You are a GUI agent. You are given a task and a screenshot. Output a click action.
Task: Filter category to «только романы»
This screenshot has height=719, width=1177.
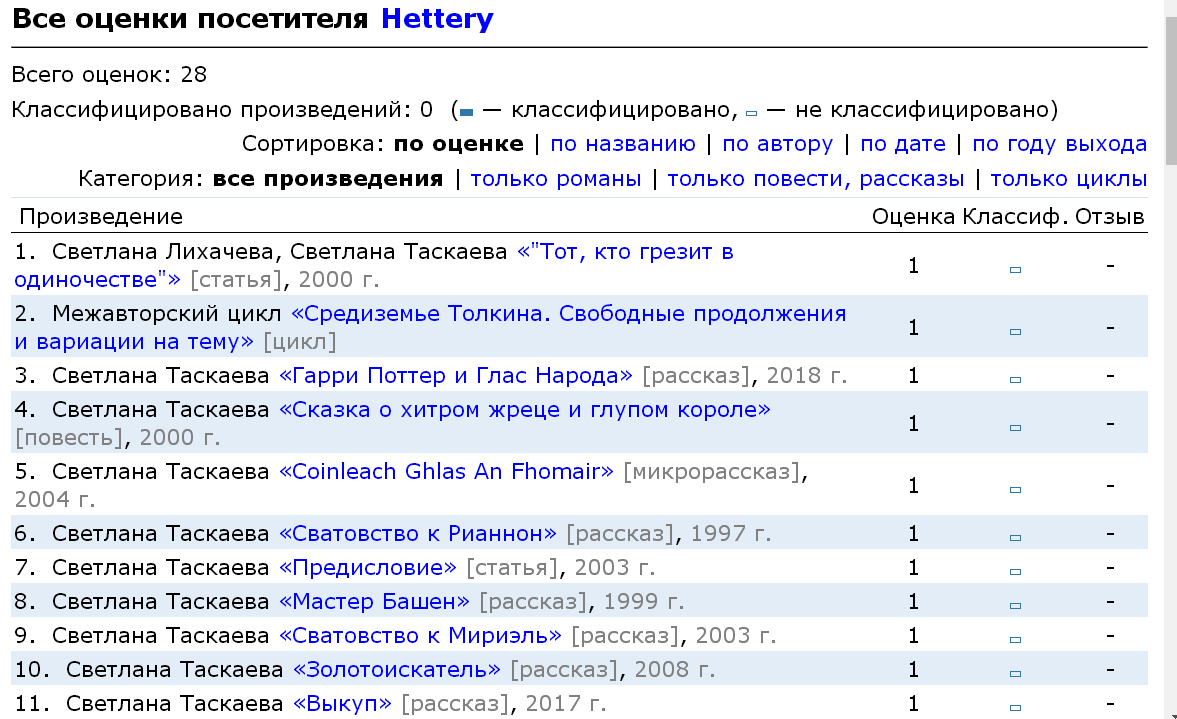(555, 179)
